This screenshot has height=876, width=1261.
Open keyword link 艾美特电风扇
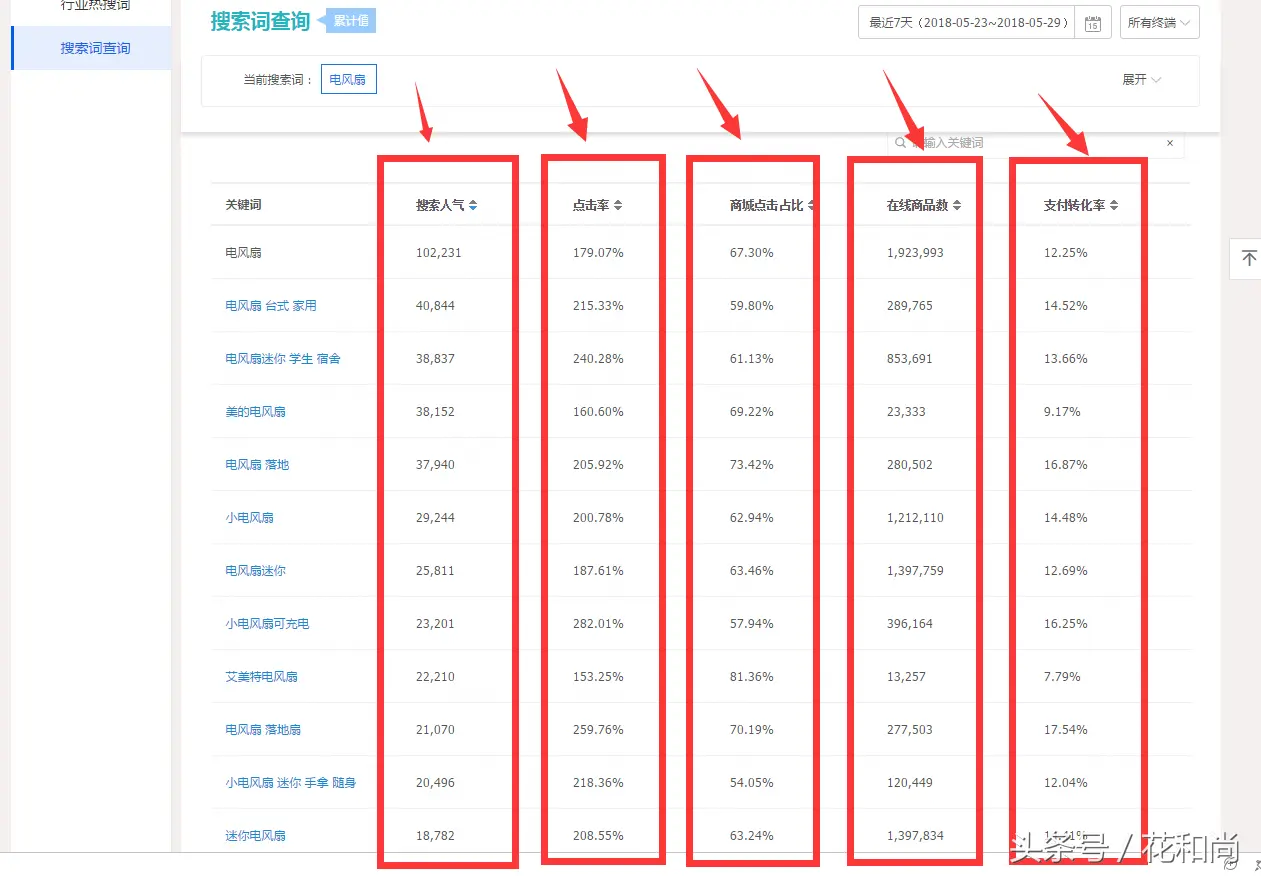(261, 677)
